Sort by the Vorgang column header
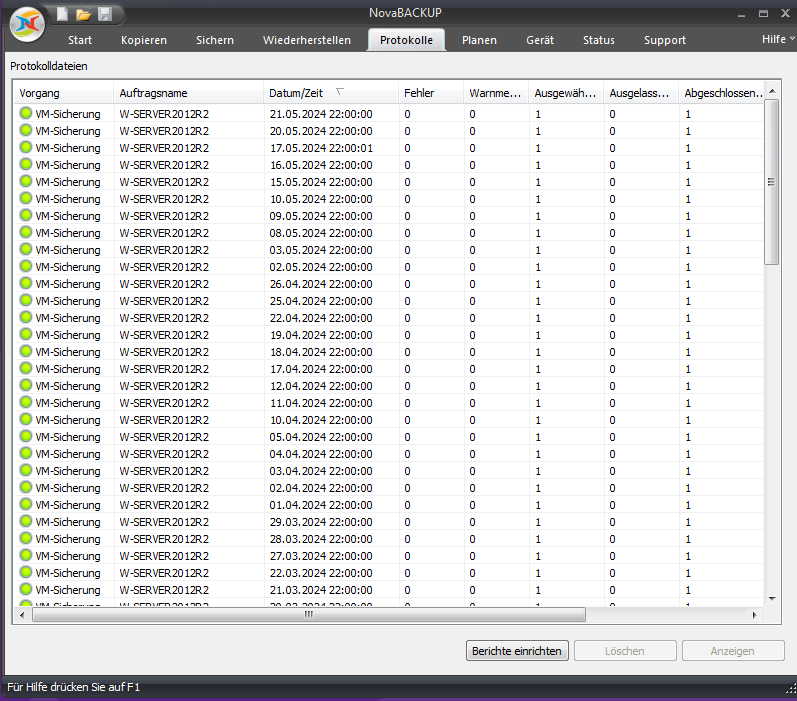 tap(40, 93)
